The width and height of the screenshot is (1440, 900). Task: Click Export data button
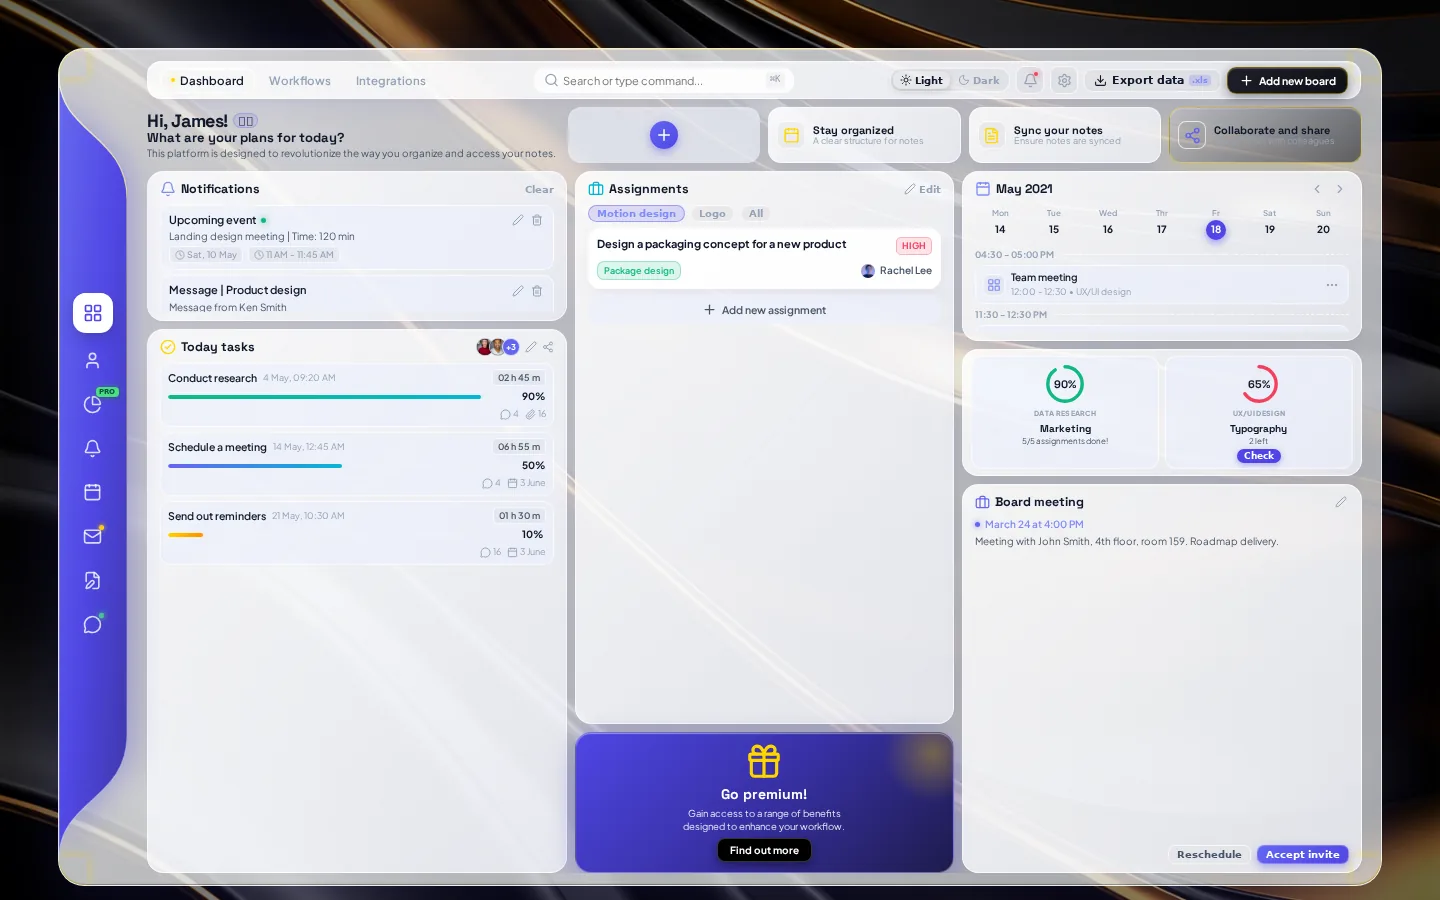[x=1152, y=80]
